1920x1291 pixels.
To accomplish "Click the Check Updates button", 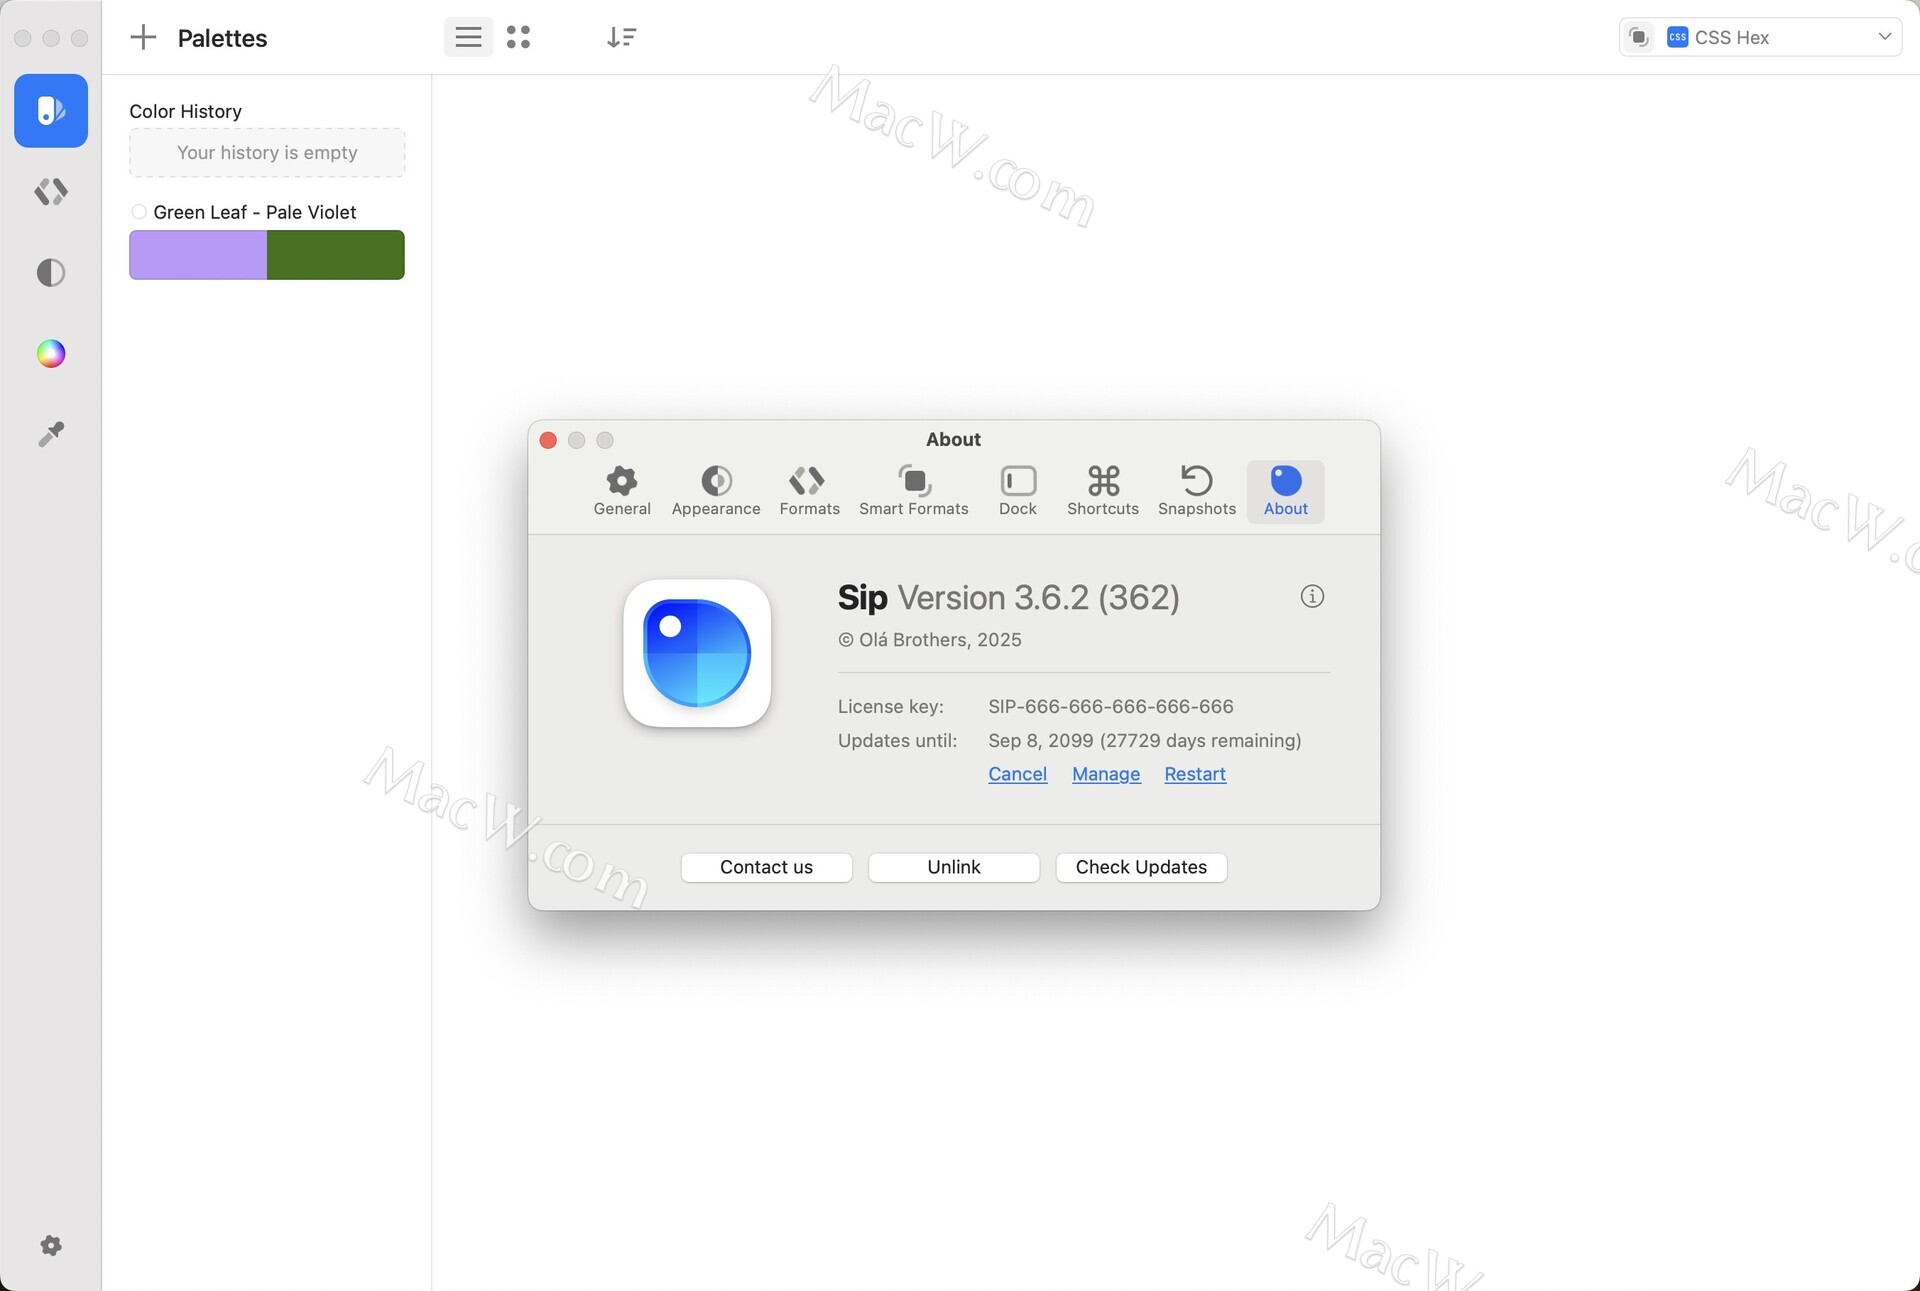I will [x=1141, y=867].
